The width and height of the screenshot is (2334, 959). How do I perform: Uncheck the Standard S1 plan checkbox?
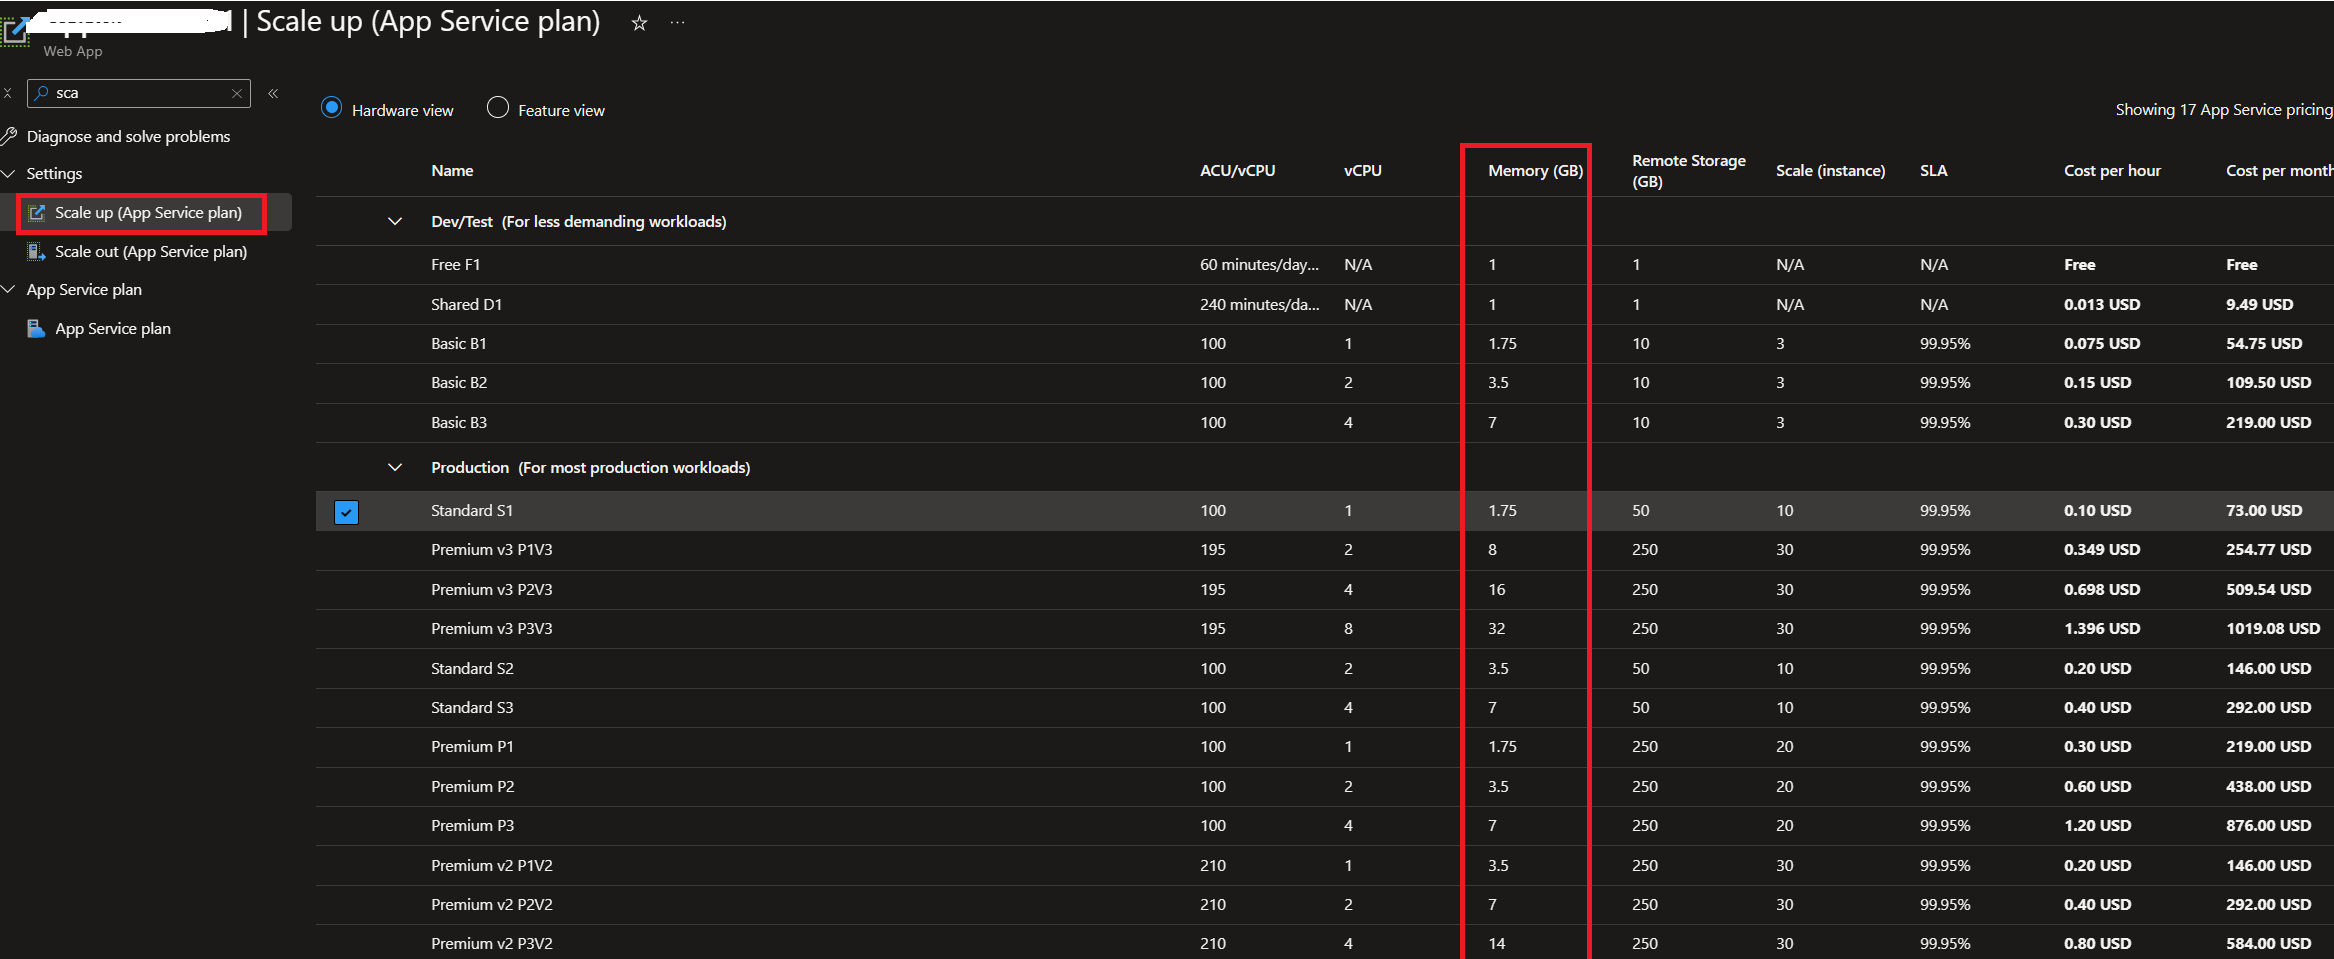(x=346, y=511)
